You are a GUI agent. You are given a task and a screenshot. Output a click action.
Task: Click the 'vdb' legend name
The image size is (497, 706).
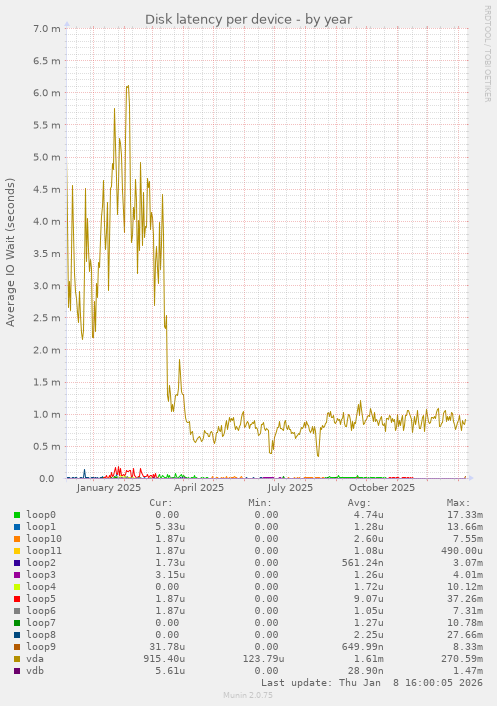[35, 671]
